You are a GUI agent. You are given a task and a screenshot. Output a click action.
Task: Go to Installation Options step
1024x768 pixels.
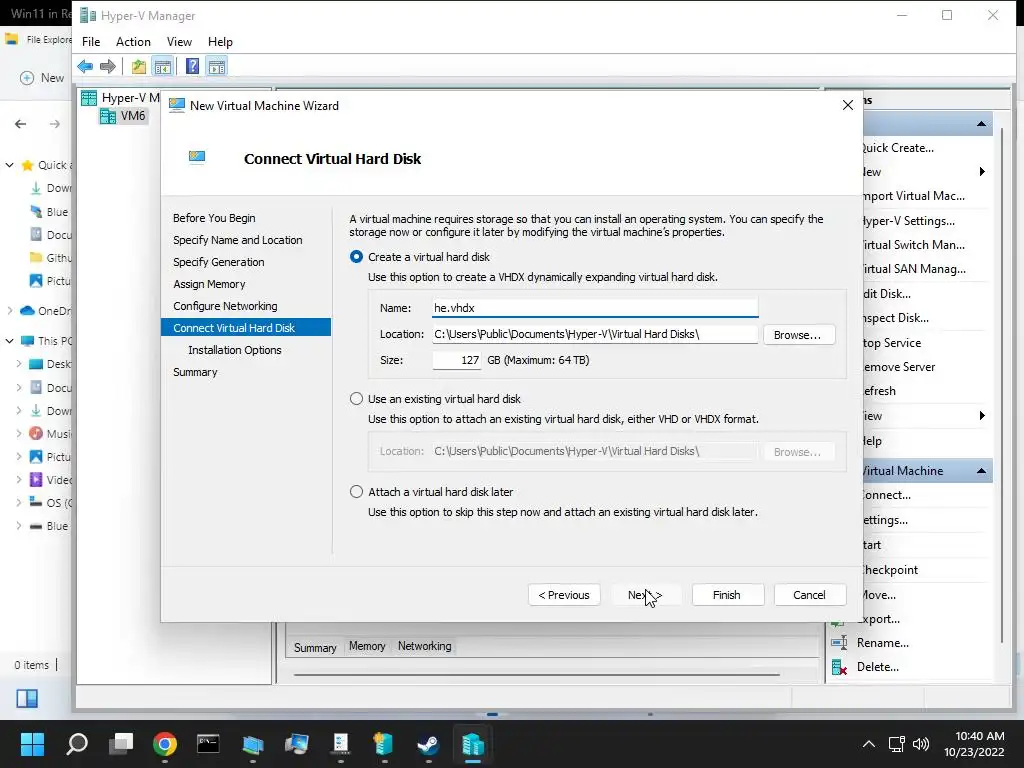(x=234, y=350)
